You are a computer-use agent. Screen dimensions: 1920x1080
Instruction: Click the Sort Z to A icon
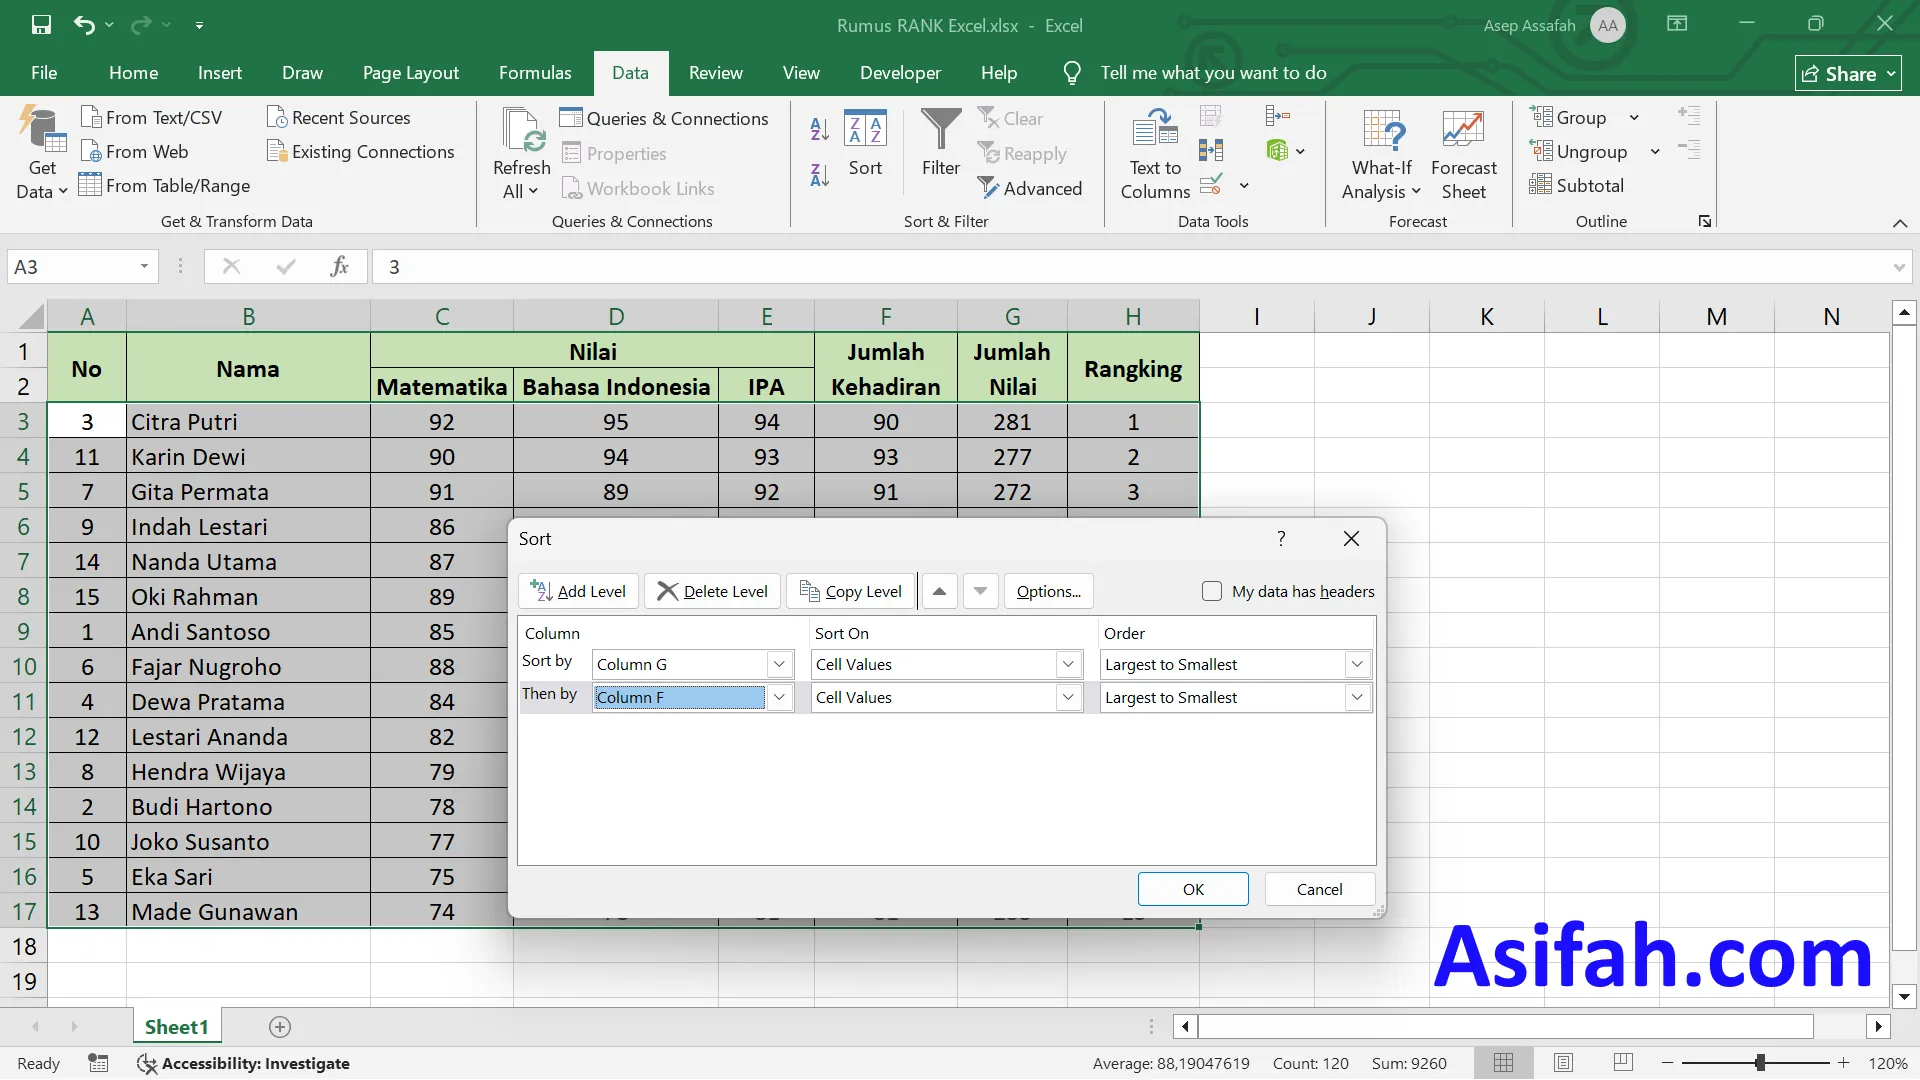[820, 175]
